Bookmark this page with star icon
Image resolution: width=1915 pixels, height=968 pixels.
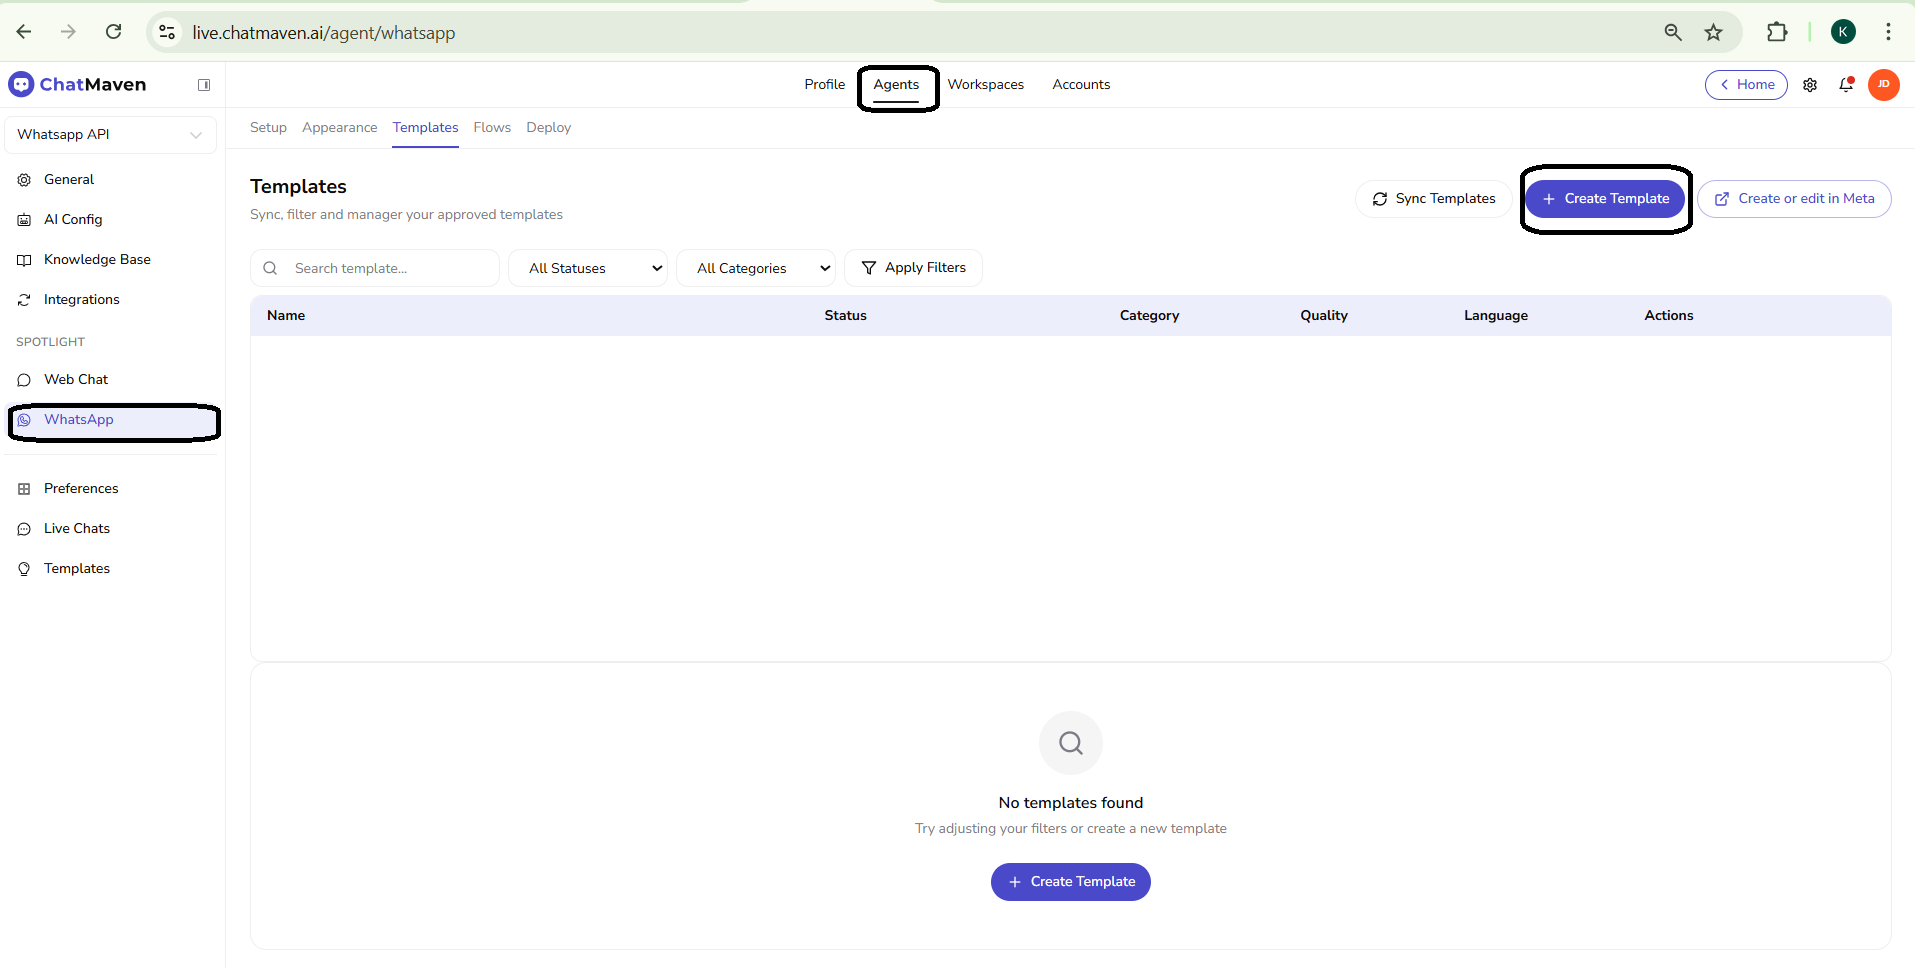pyautogui.click(x=1713, y=32)
